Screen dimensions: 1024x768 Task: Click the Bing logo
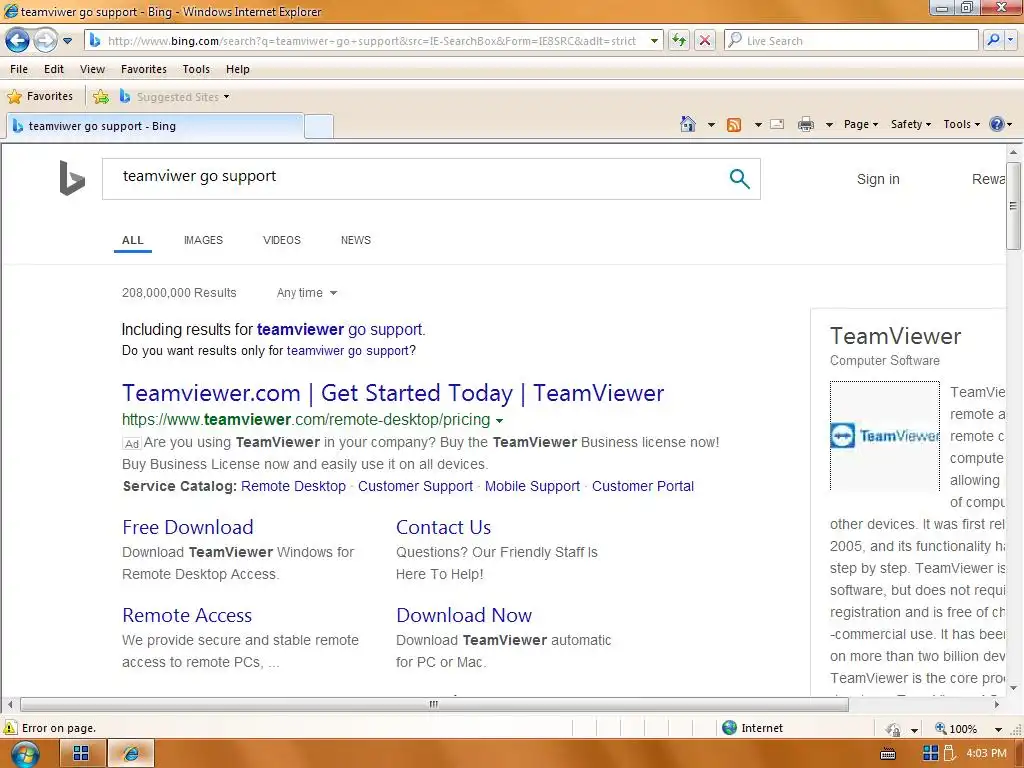click(72, 178)
